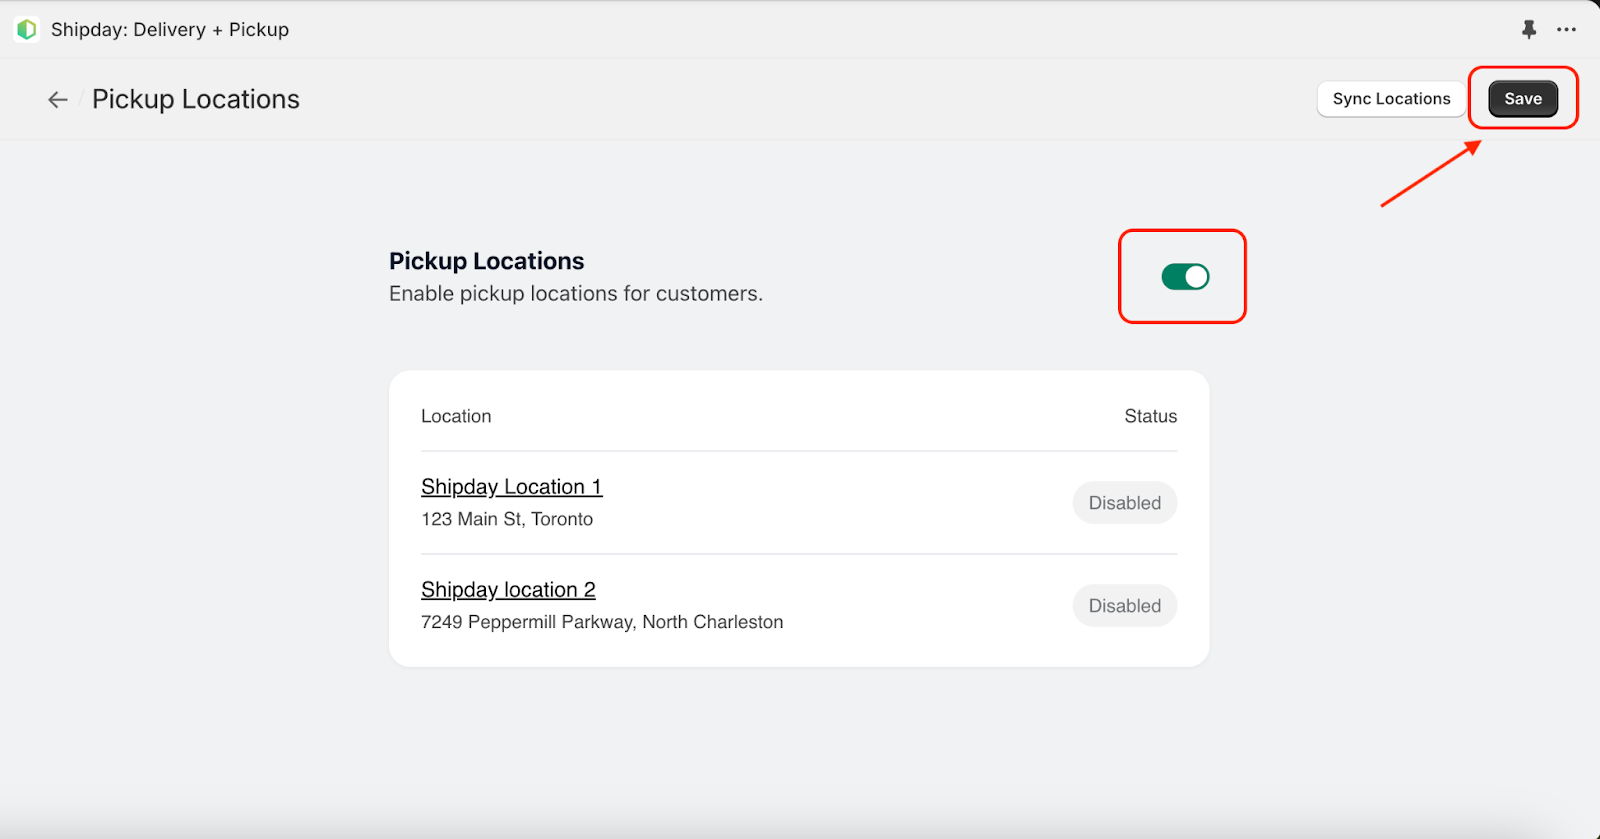Go back using the left arrow

pos(58,99)
